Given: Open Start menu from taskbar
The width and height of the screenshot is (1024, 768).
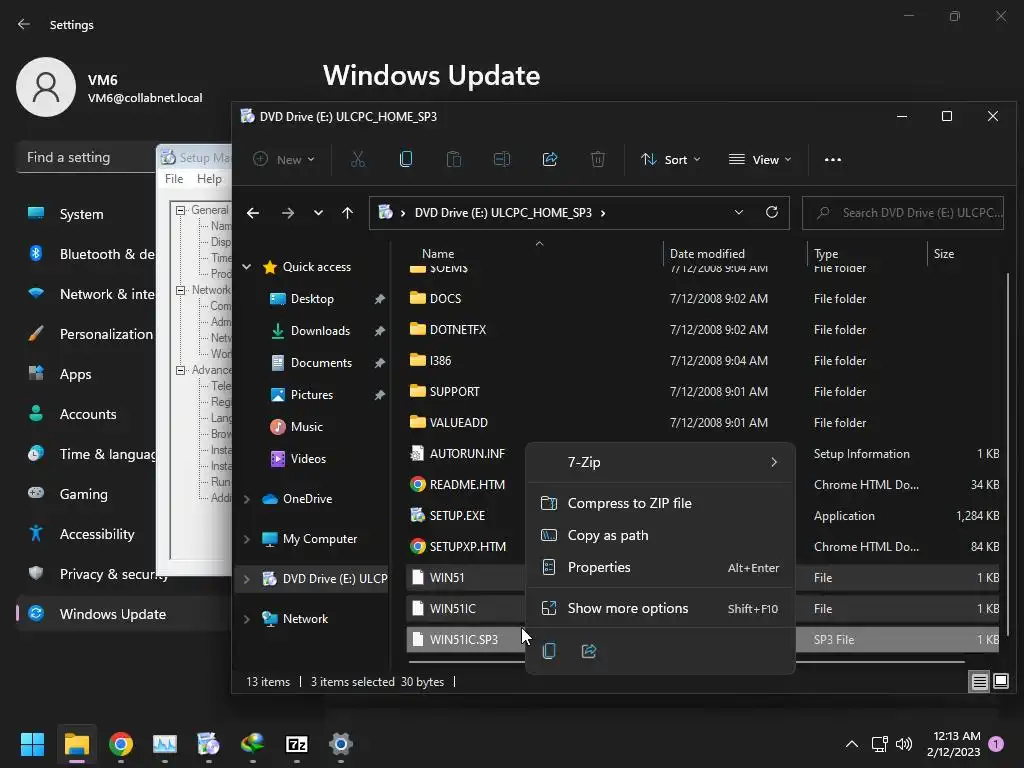Looking at the screenshot, I should tap(33, 744).
